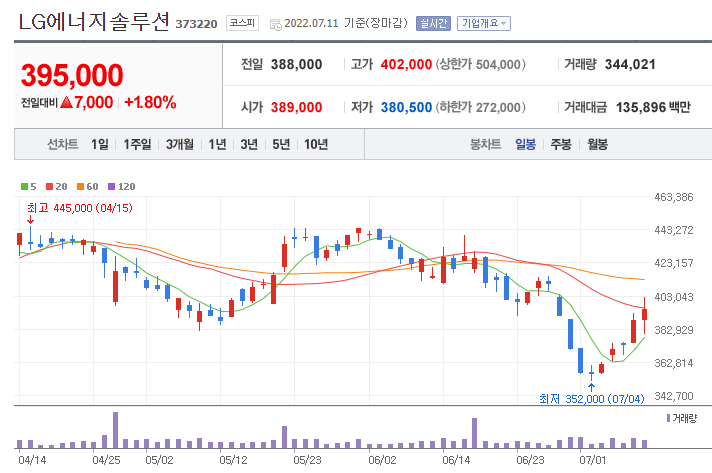The width and height of the screenshot is (712, 473).
Task: Click the +1.80% change percentage
Action: [x=150, y=103]
